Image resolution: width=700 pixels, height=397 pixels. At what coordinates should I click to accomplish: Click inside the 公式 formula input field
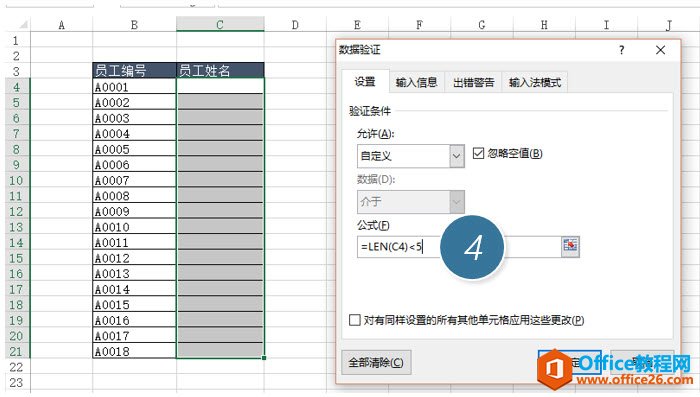click(x=459, y=247)
